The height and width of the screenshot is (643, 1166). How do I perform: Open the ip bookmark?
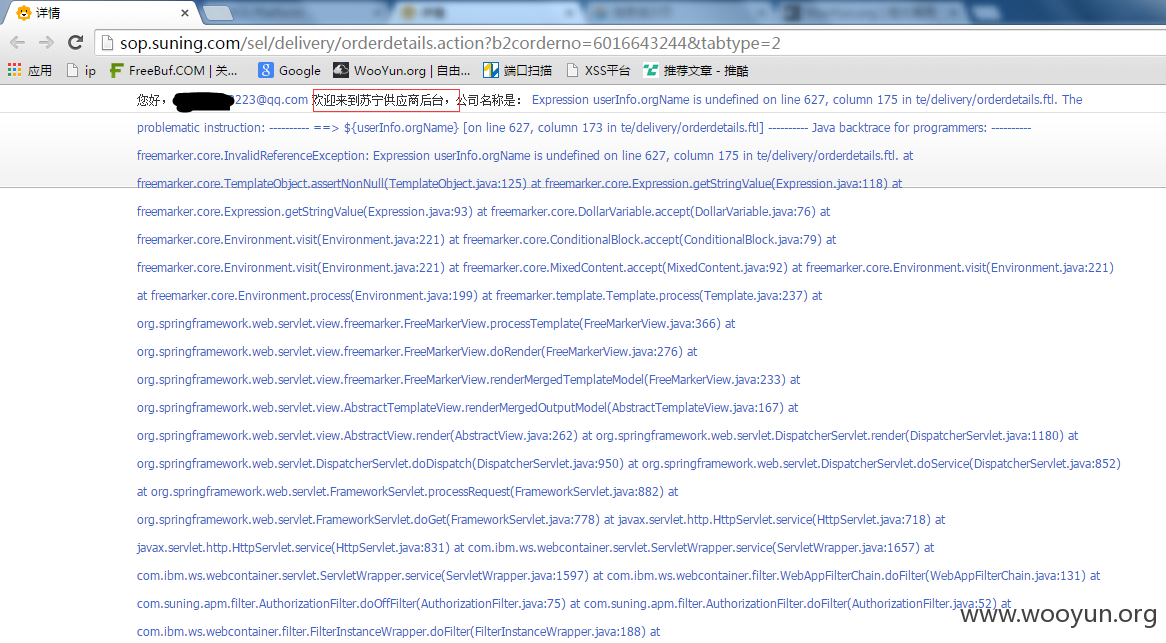pos(81,71)
